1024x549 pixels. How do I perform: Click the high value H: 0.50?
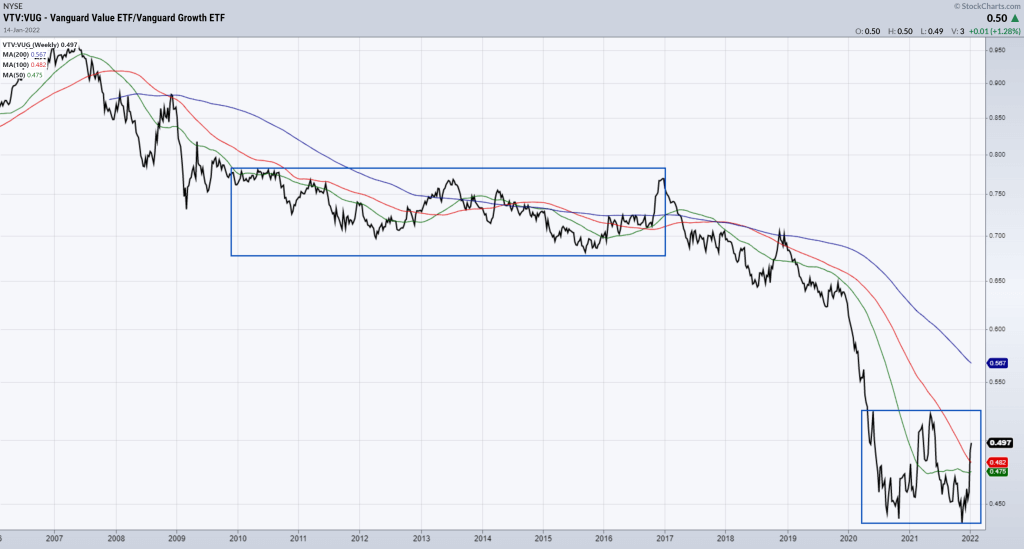point(901,31)
